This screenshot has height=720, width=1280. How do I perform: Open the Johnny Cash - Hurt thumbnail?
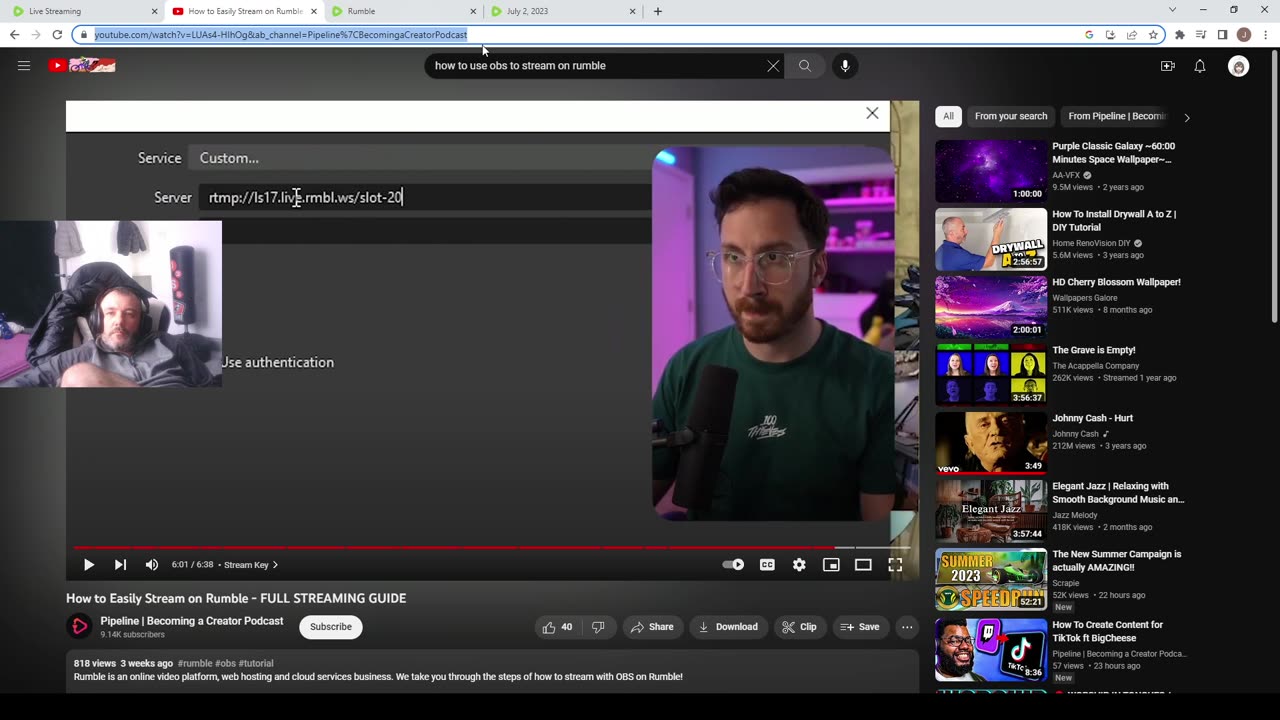click(991, 443)
